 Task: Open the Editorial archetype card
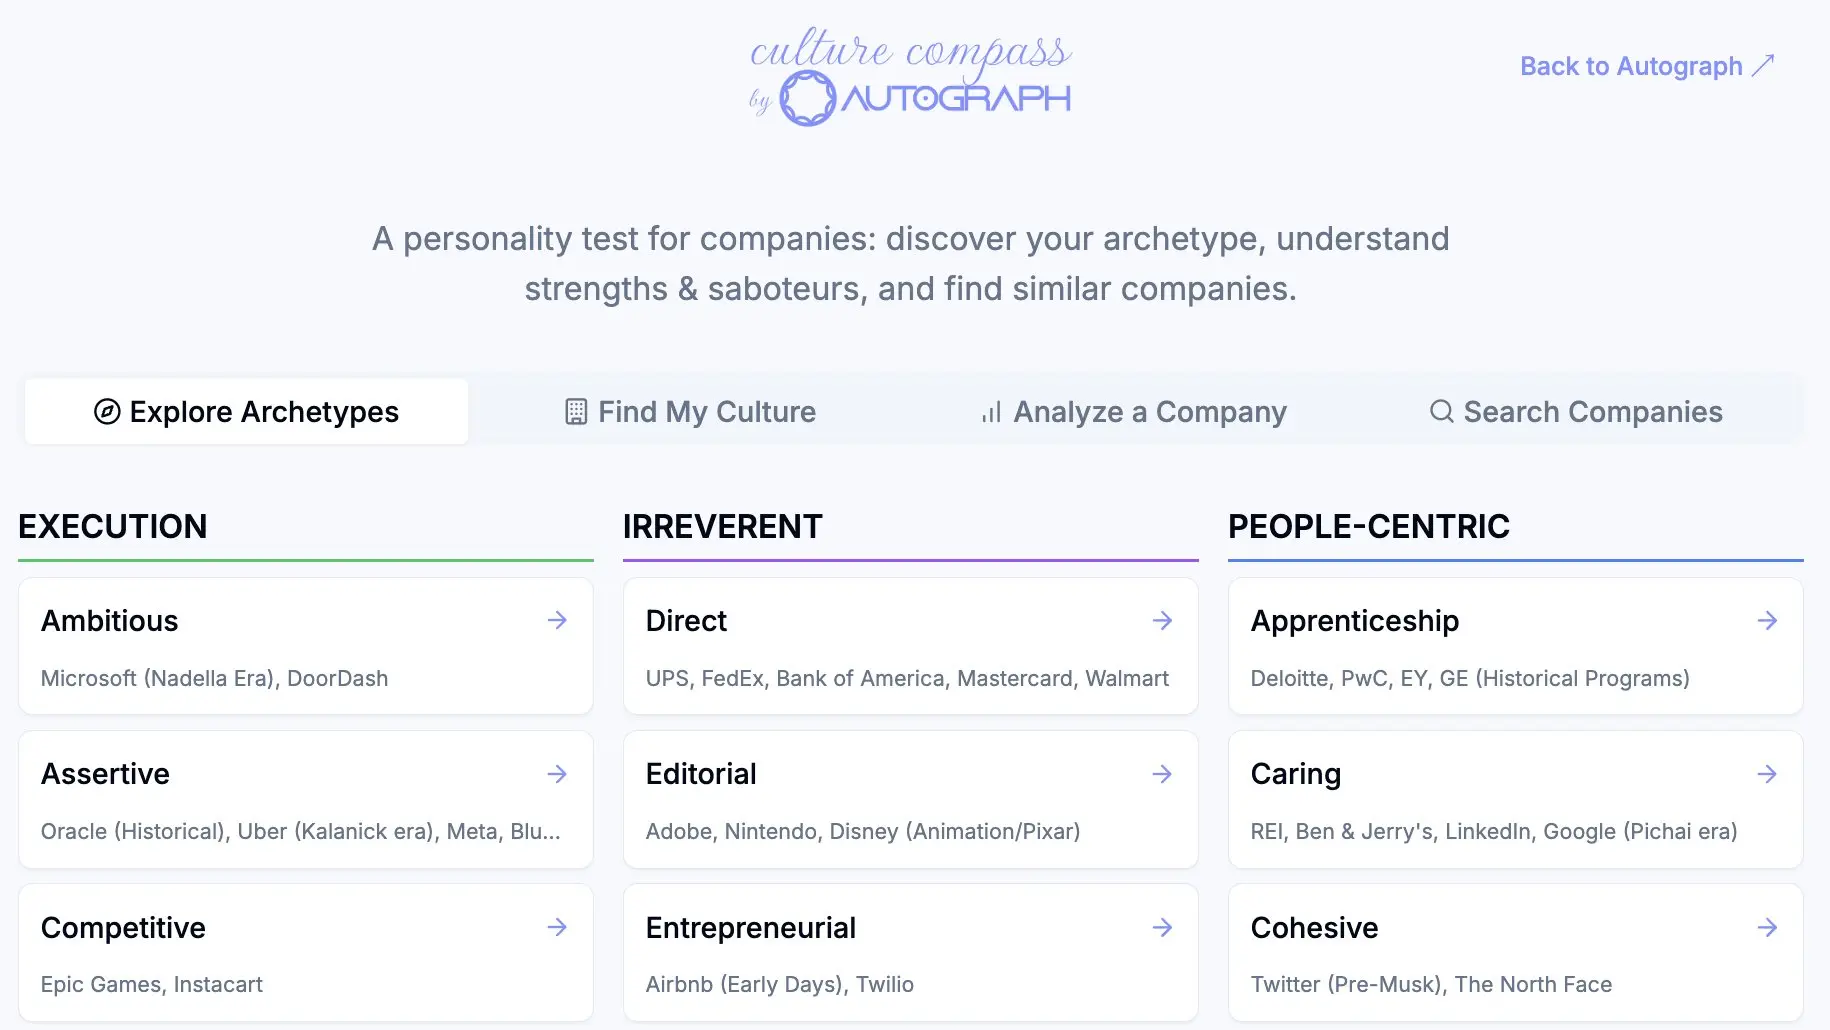[910, 800]
